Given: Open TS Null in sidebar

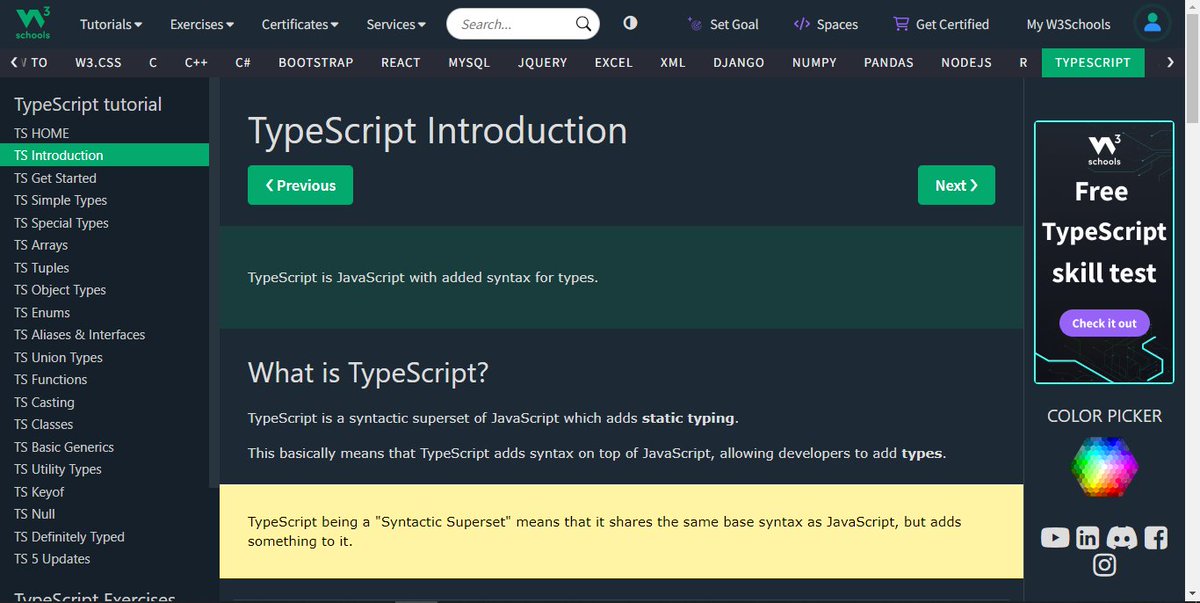Looking at the screenshot, I should pos(104,515).
